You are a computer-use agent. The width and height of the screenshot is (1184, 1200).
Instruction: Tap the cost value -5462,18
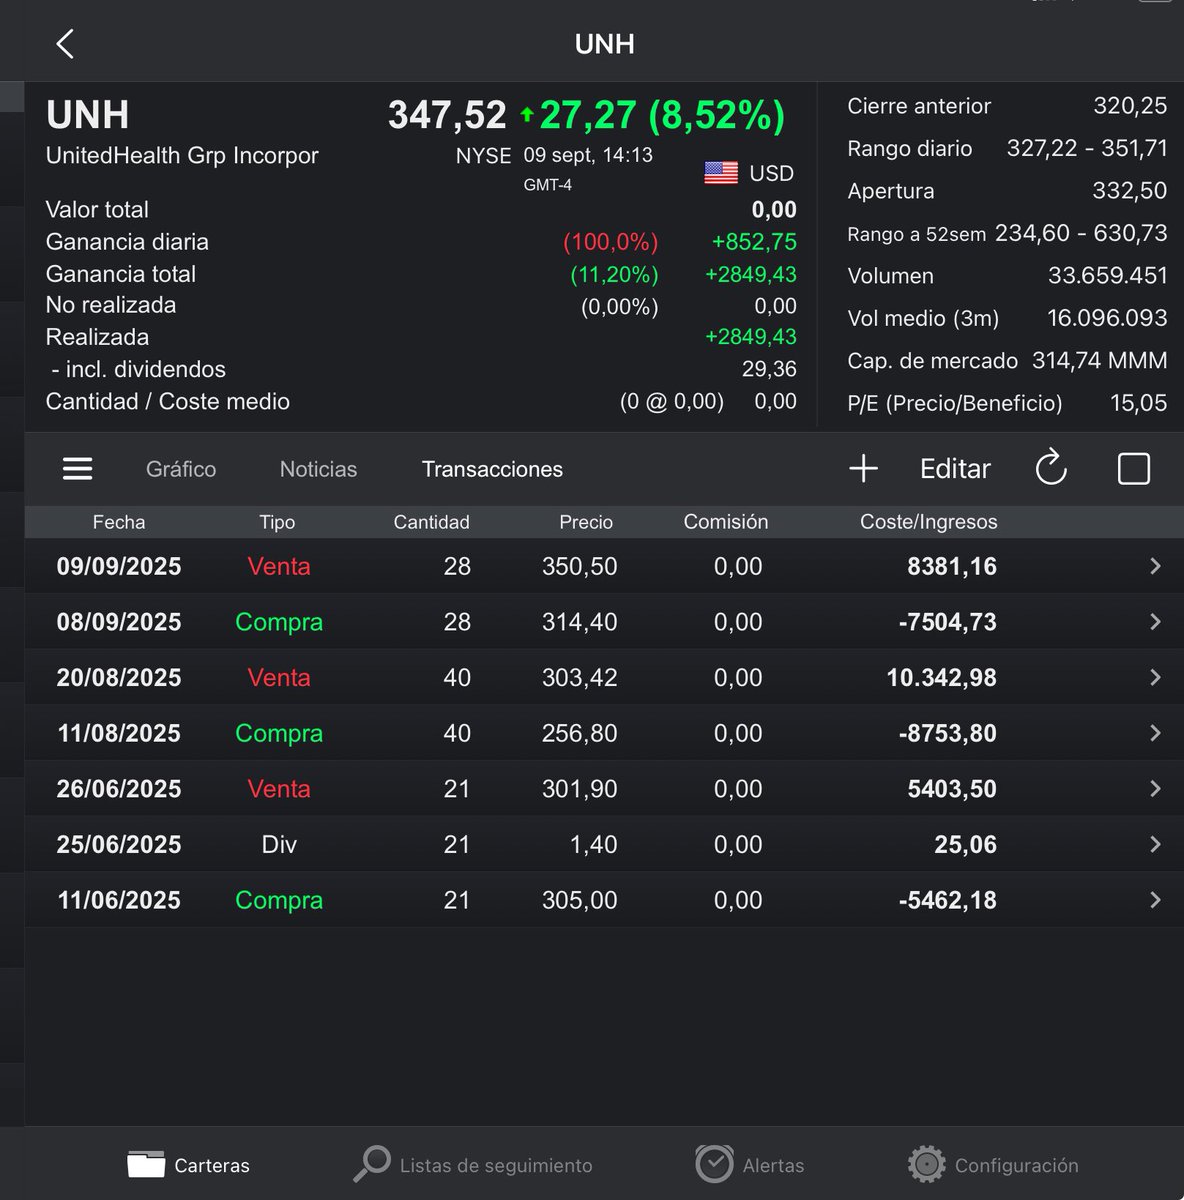(948, 900)
